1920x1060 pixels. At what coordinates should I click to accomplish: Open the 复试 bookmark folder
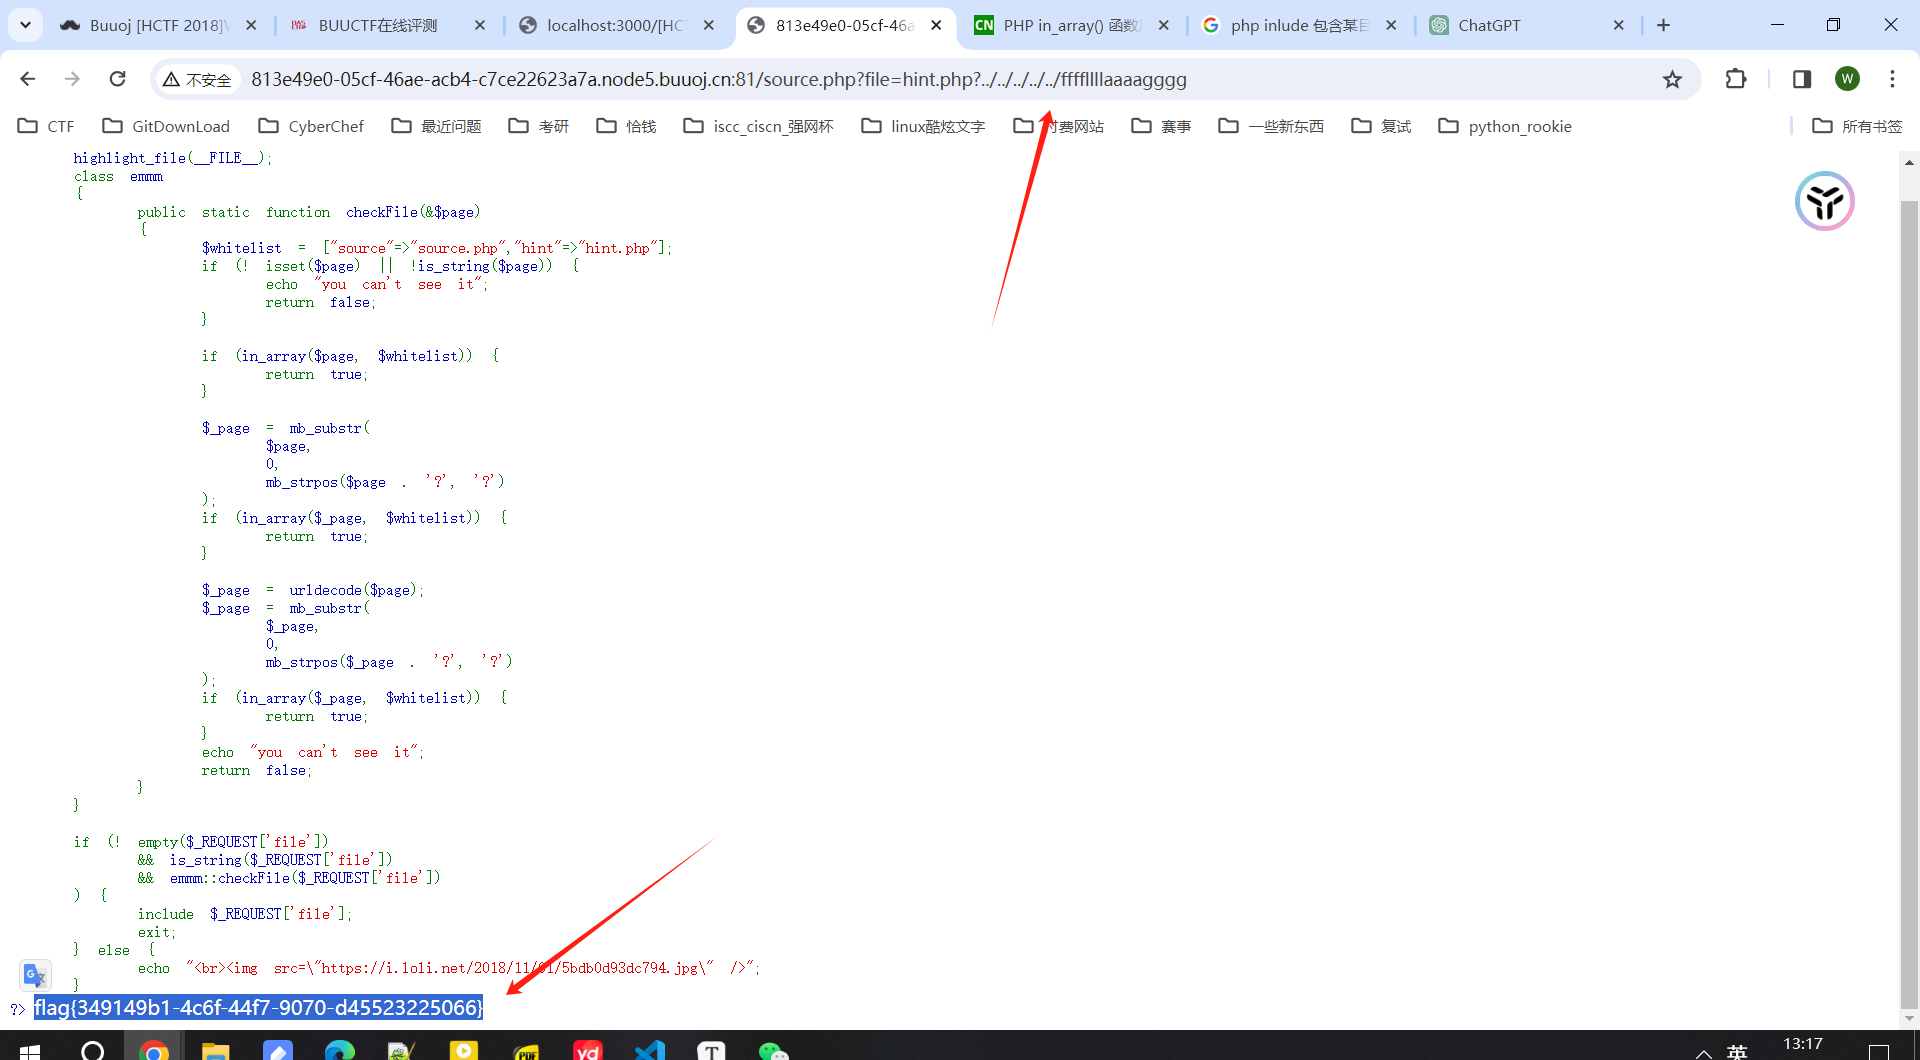coord(1381,126)
